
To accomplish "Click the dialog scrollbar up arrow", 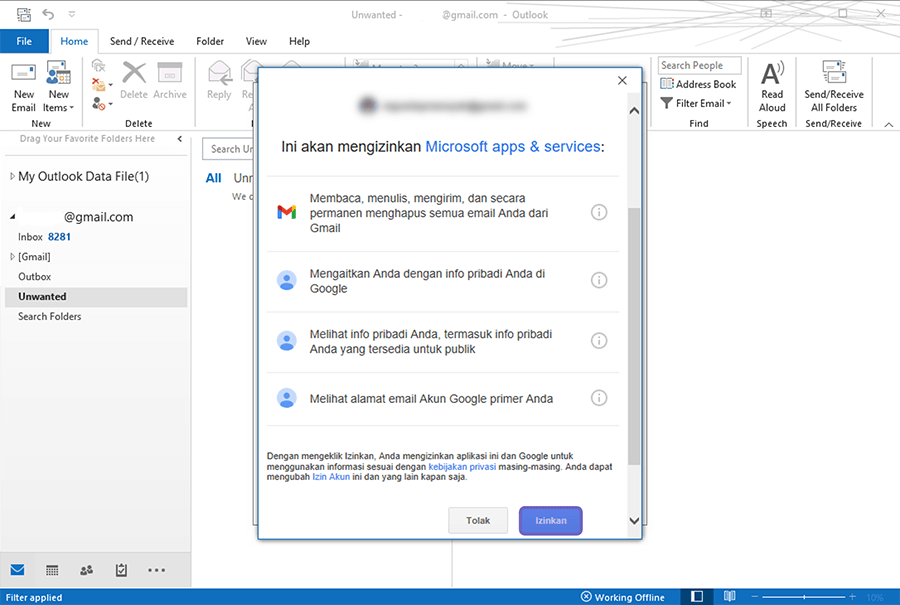I will (x=634, y=111).
